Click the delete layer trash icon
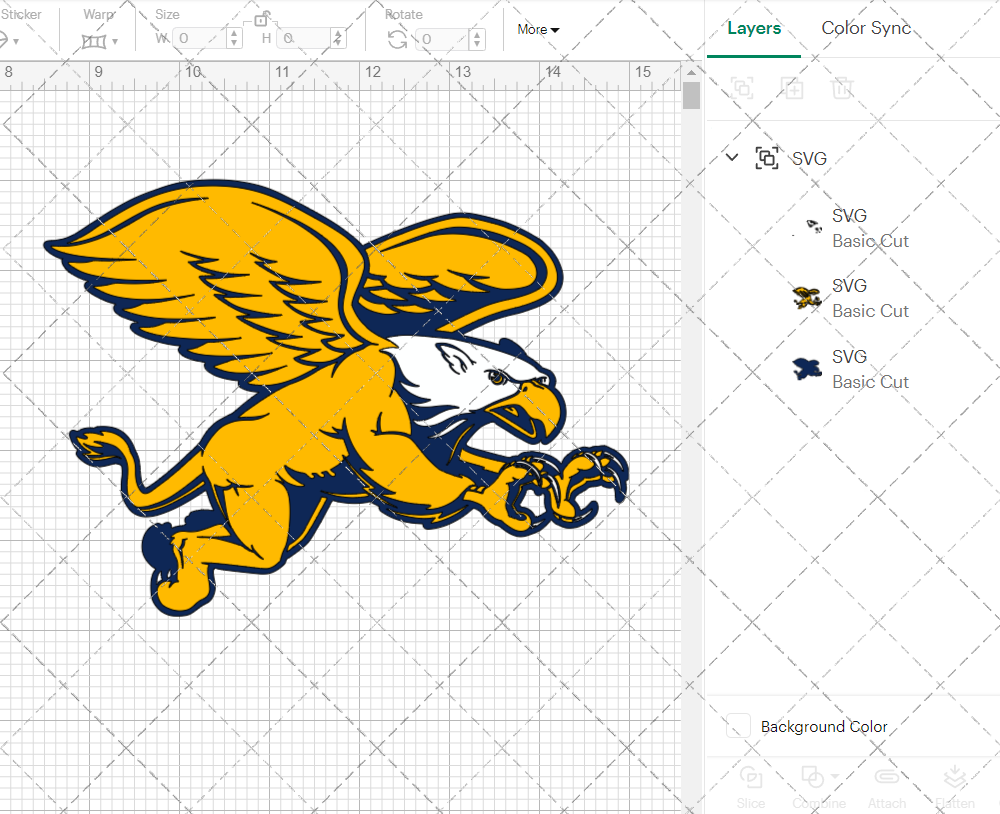The height and width of the screenshot is (814, 1000). click(843, 88)
